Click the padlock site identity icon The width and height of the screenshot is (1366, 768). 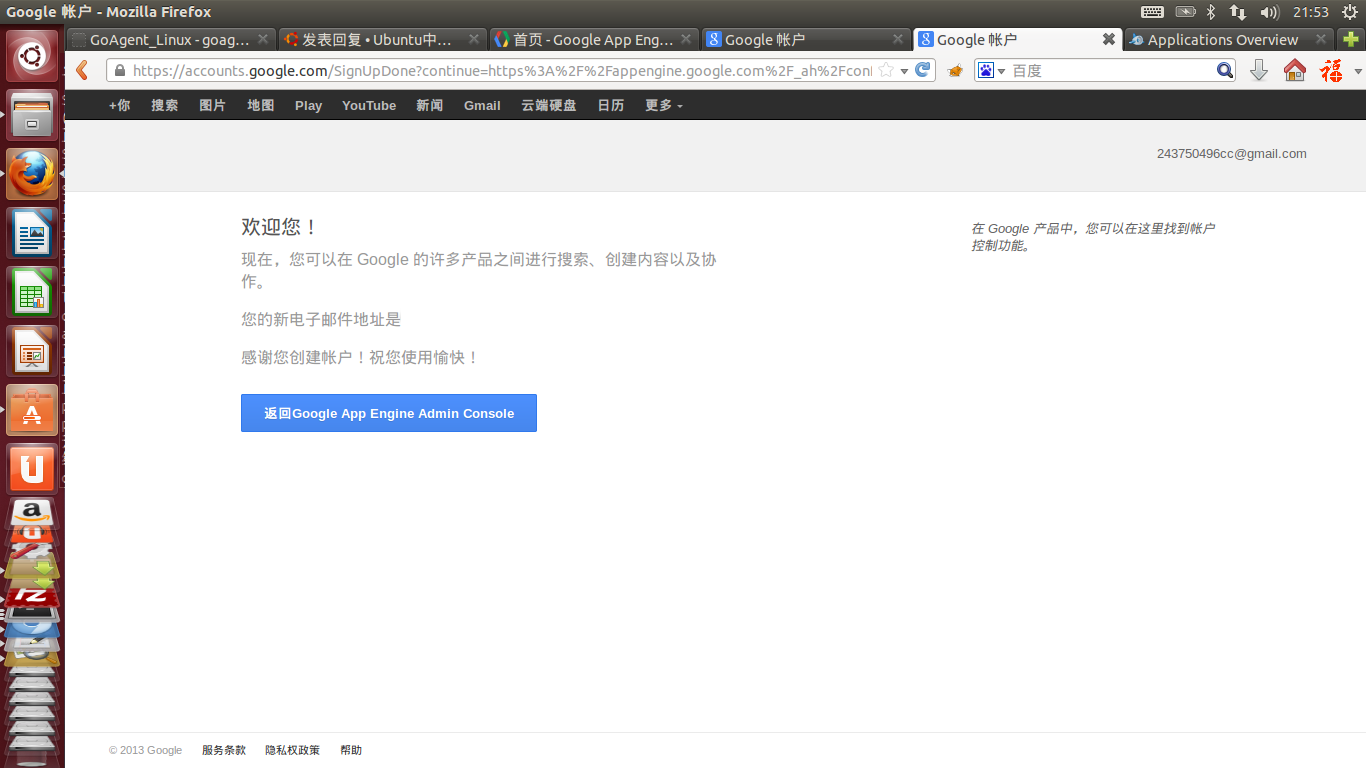click(120, 71)
